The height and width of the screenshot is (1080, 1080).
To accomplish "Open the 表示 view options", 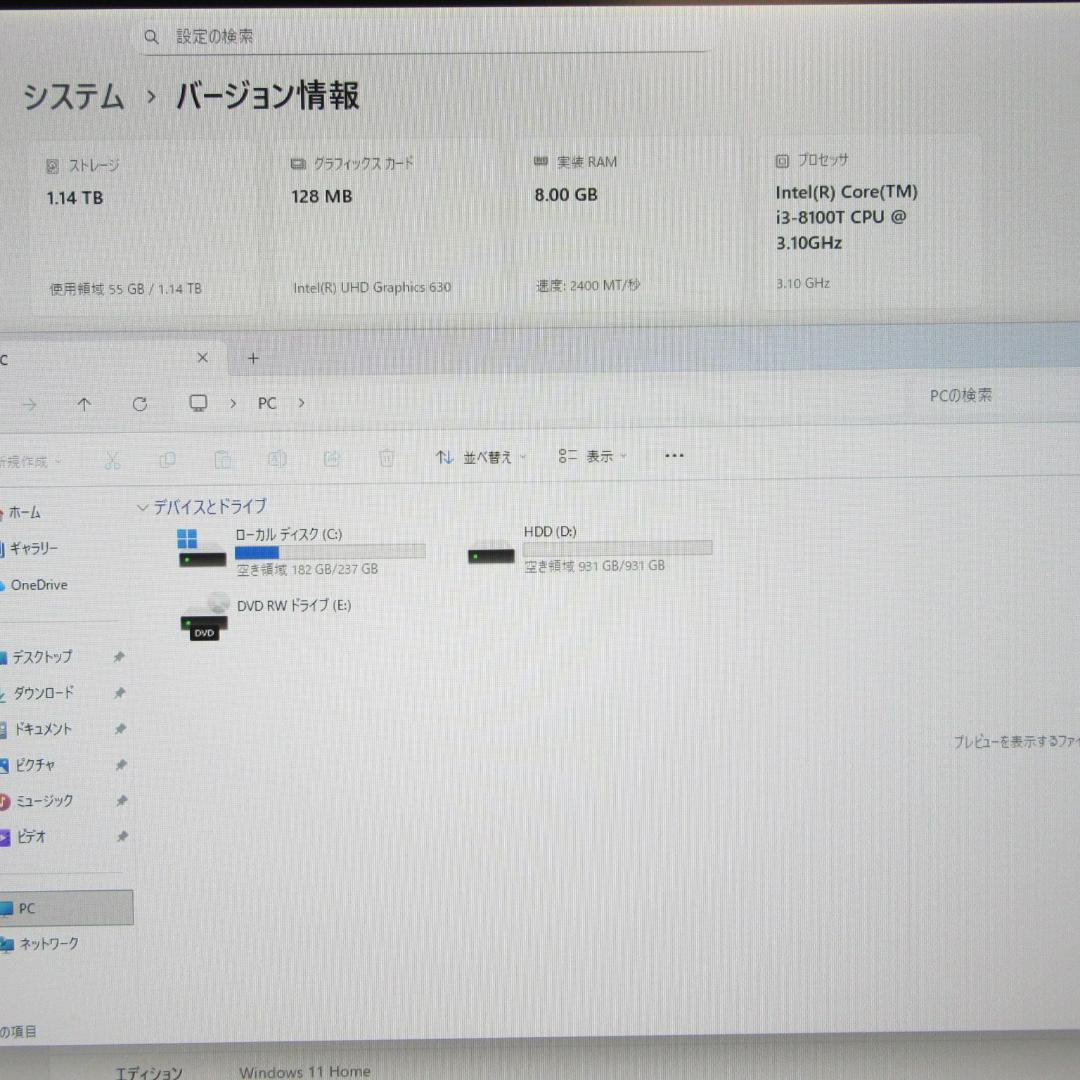I will click(592, 456).
